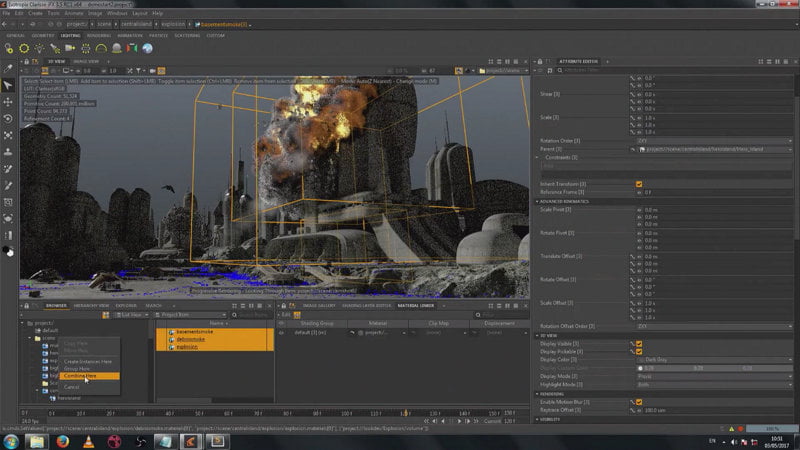
Task: Select the sun-gear light shelf icon
Action: tap(24, 48)
